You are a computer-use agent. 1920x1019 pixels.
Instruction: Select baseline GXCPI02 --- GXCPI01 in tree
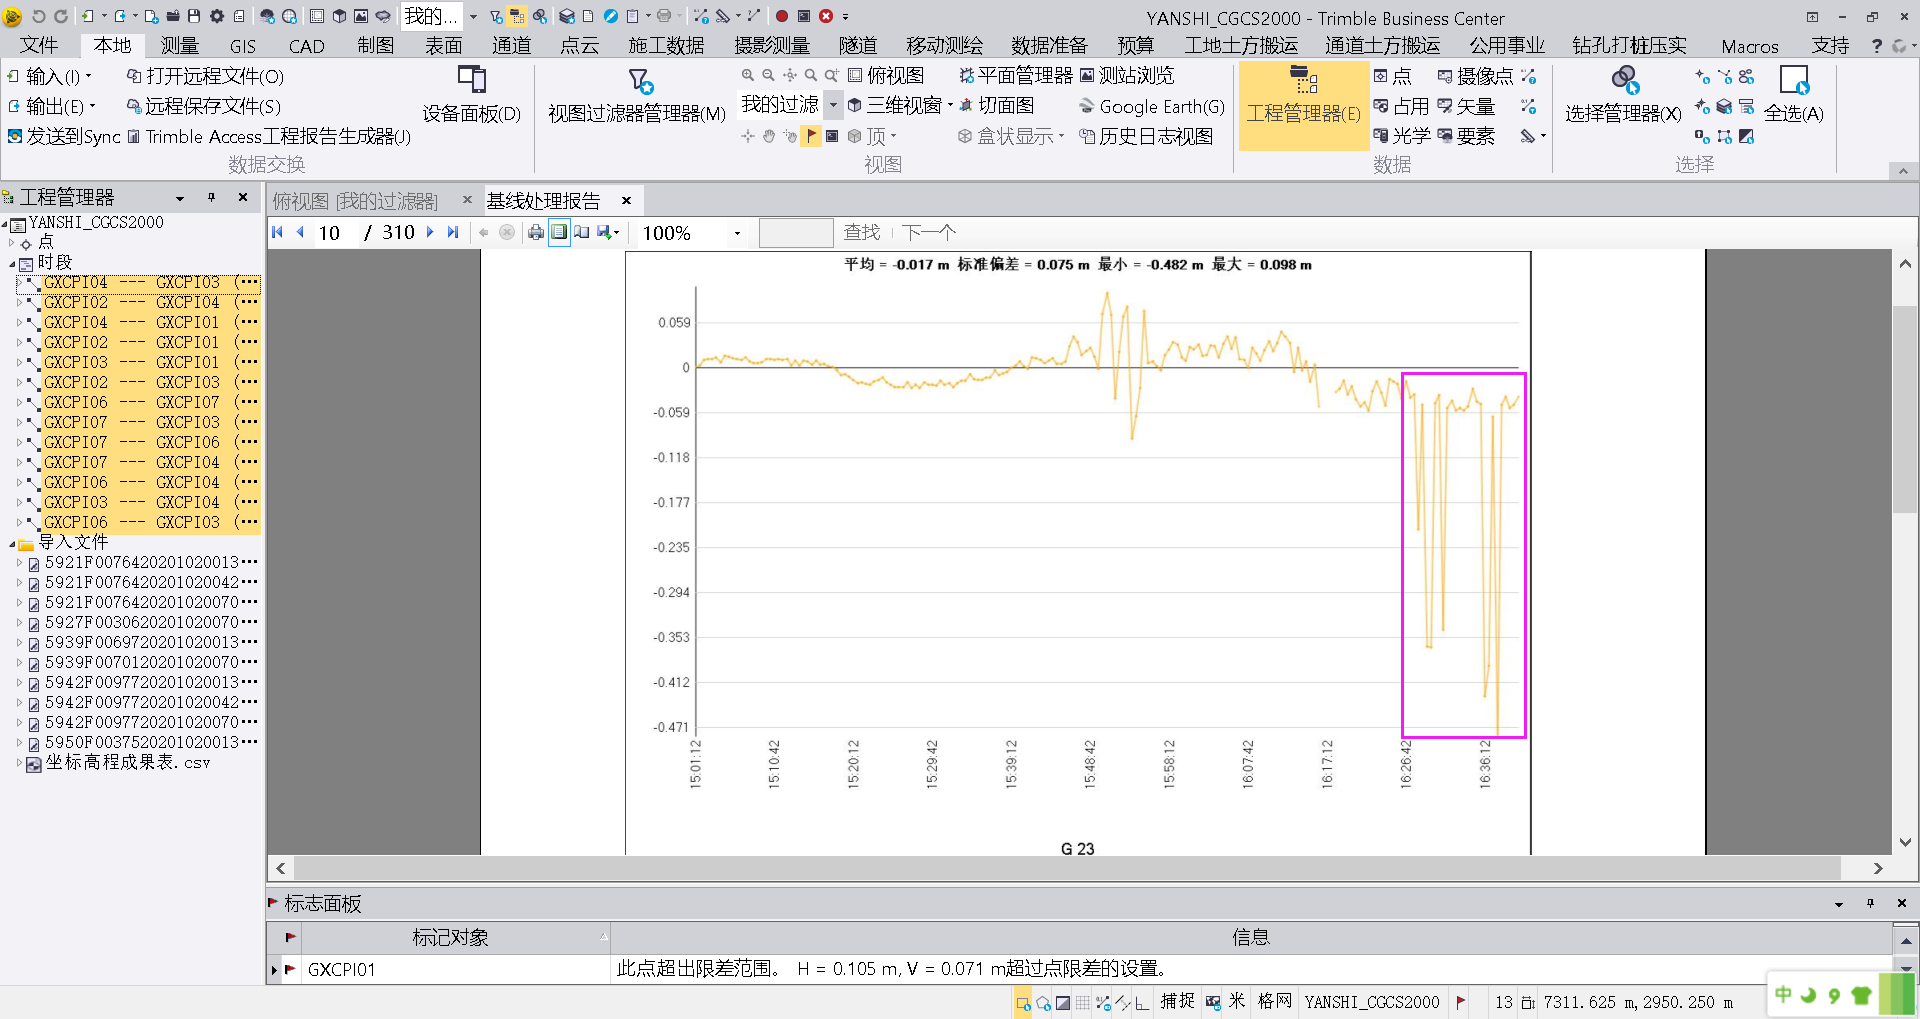click(x=131, y=342)
